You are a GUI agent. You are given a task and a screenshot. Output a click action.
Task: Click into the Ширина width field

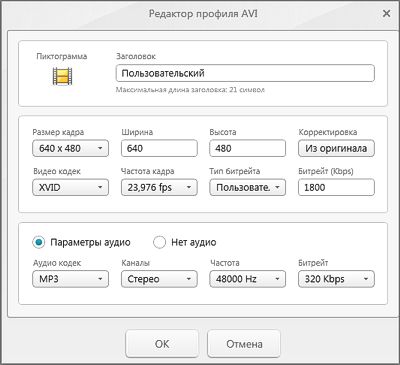[x=159, y=148]
